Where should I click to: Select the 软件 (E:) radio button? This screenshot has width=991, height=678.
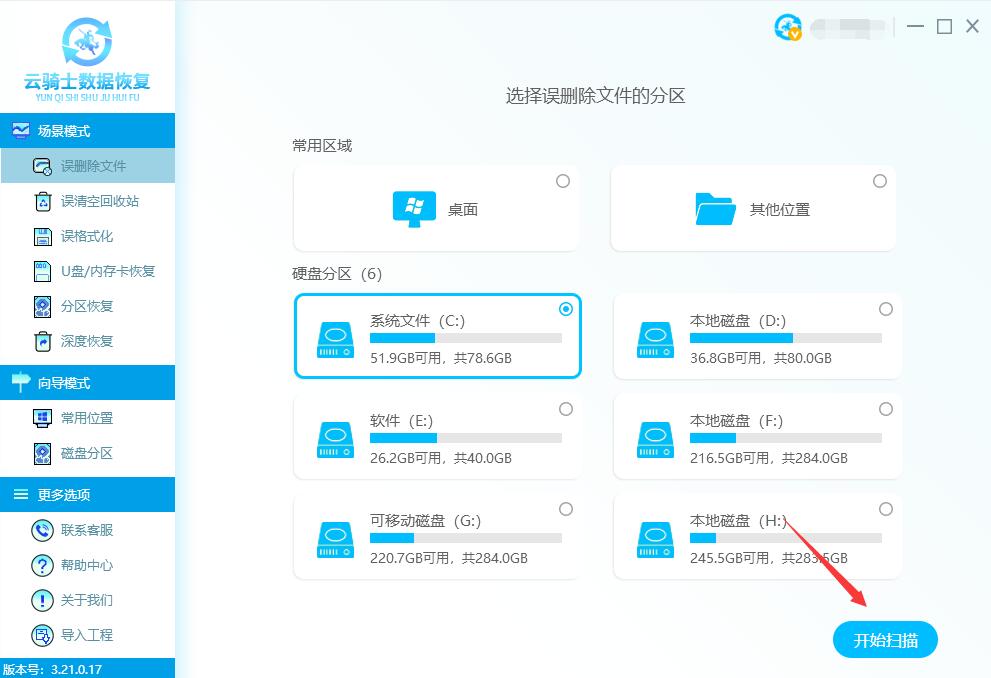[566, 409]
